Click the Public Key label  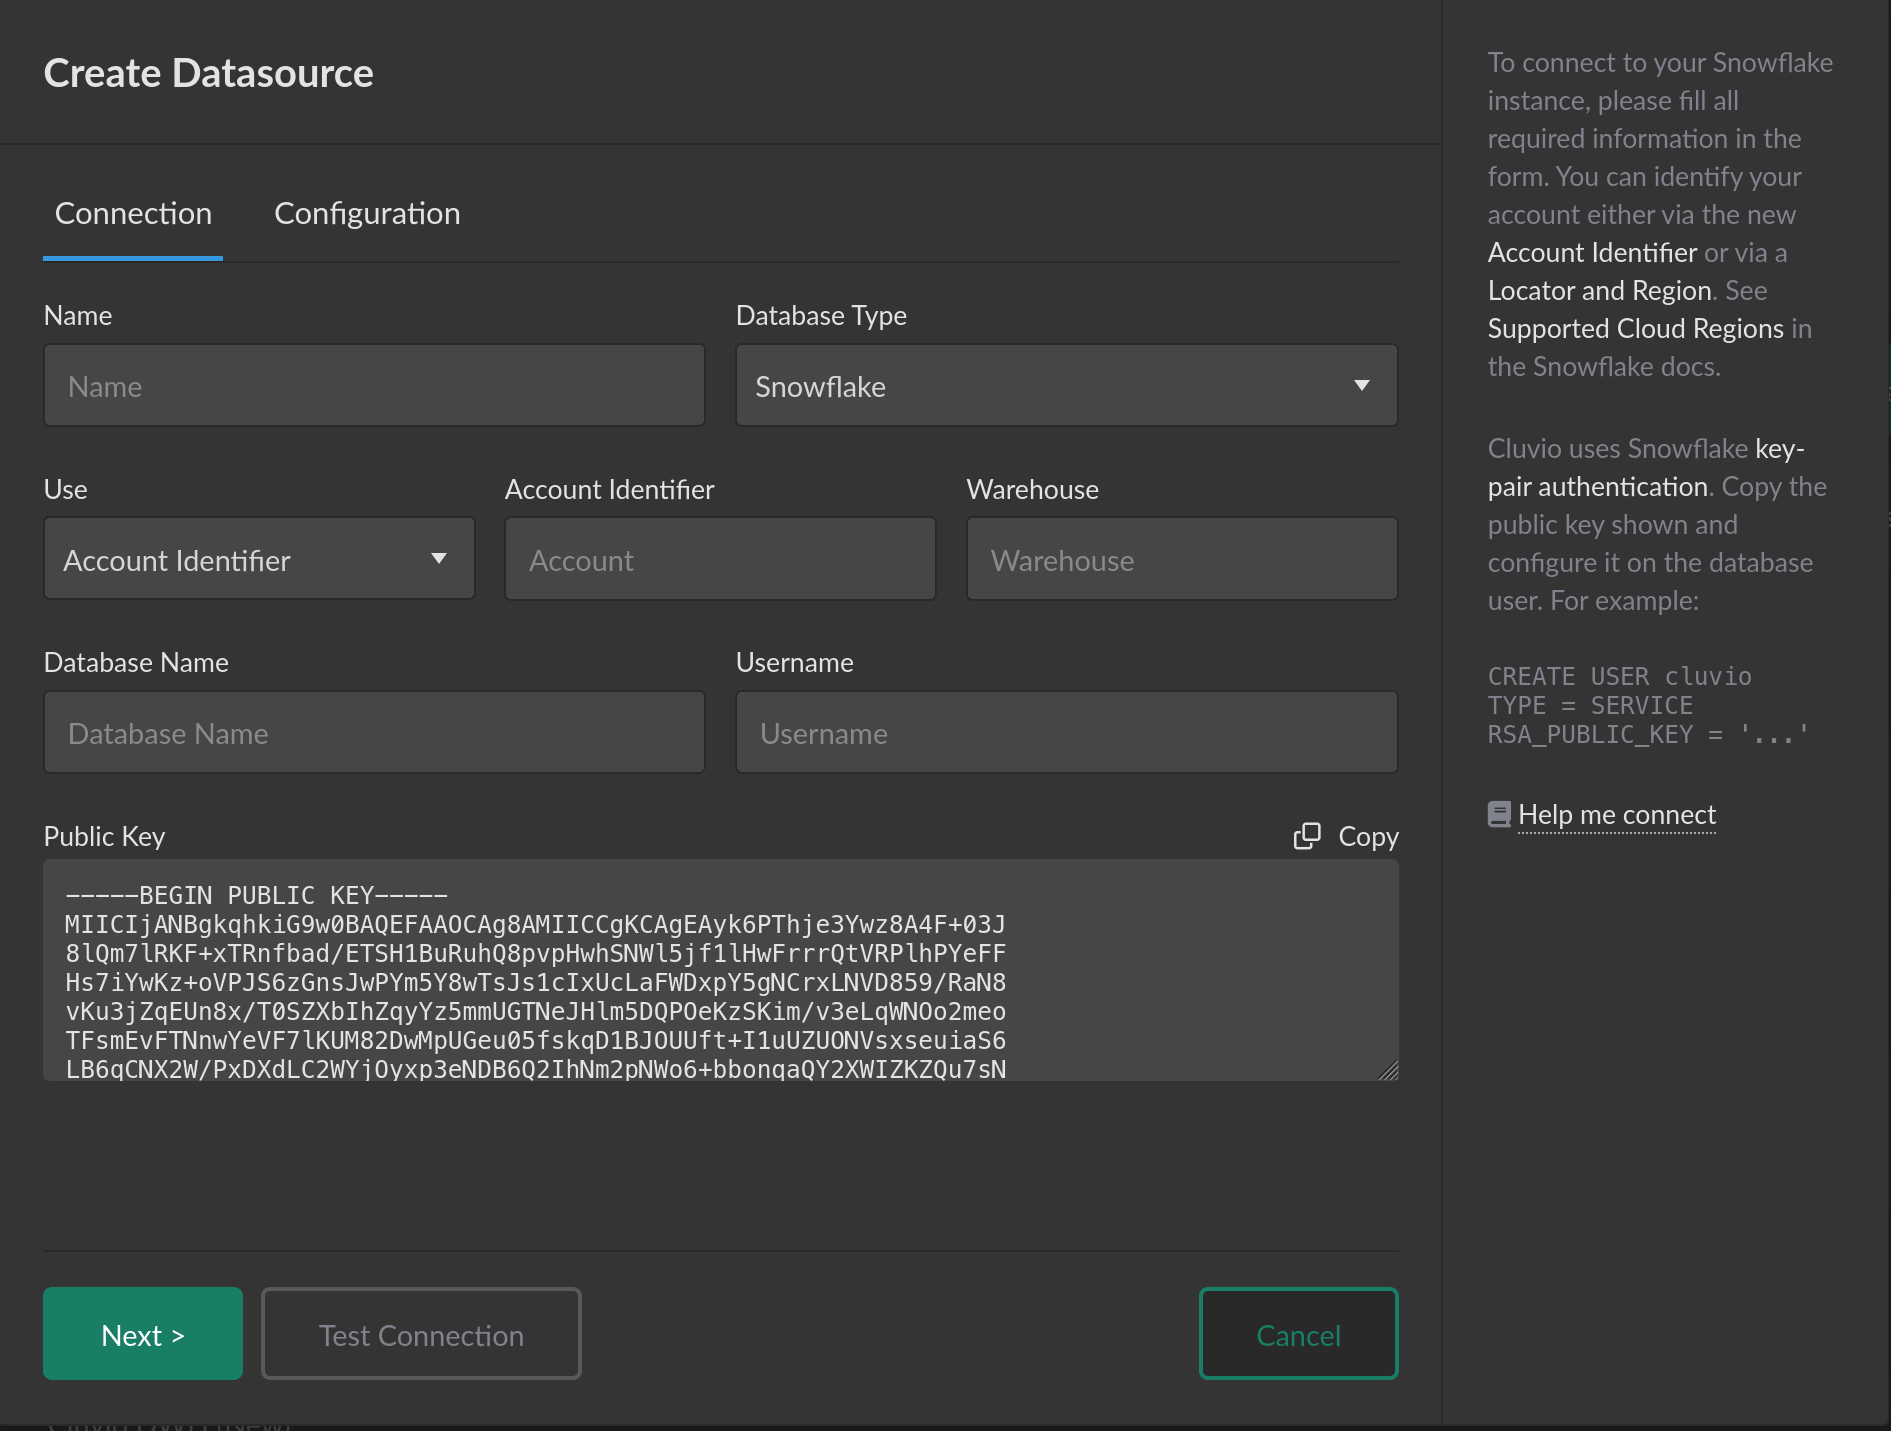pos(104,836)
